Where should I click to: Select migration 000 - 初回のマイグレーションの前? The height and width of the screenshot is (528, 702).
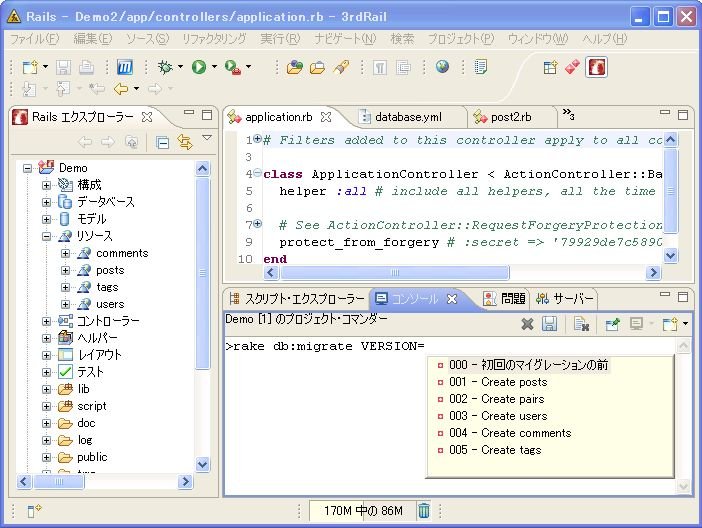coord(528,365)
